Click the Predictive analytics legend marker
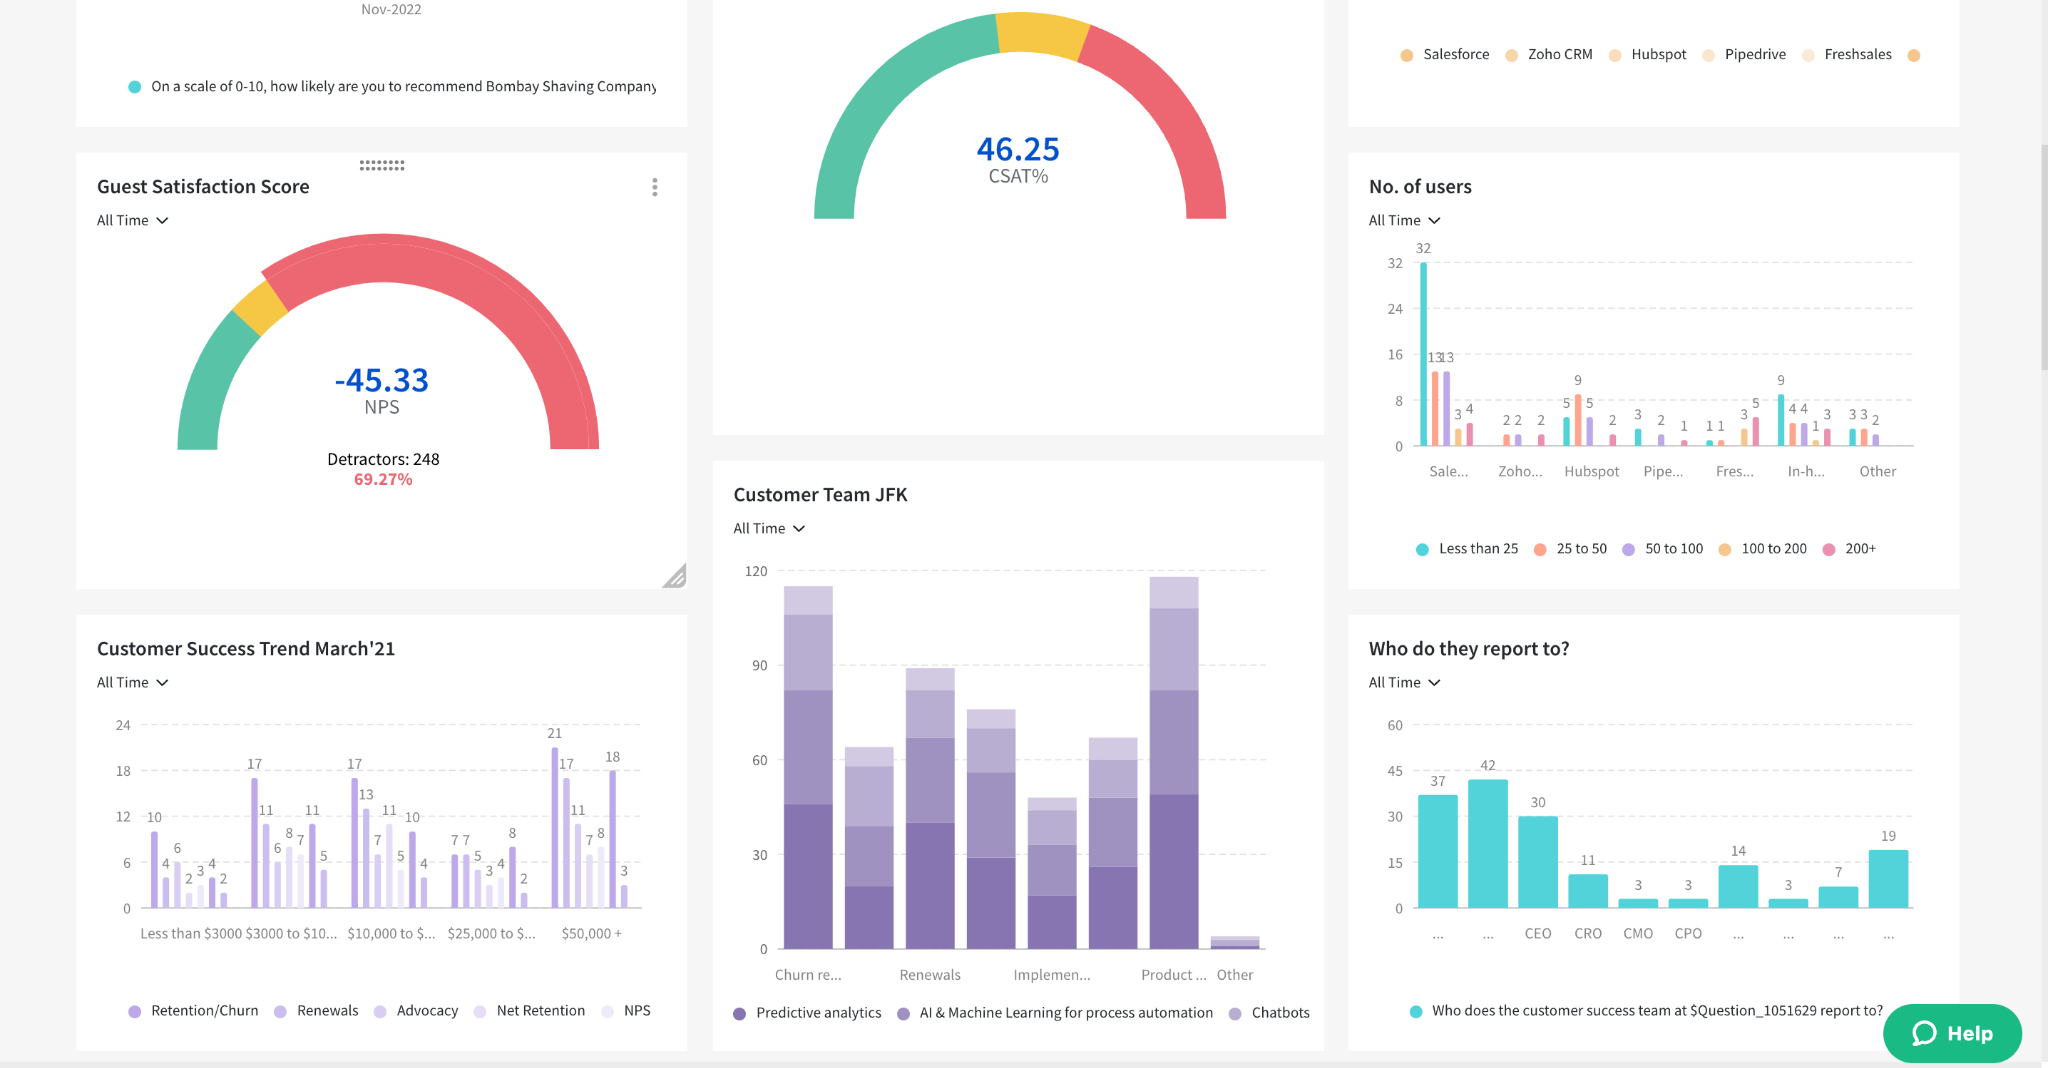Viewport: 2048px width, 1068px height. [740, 1013]
